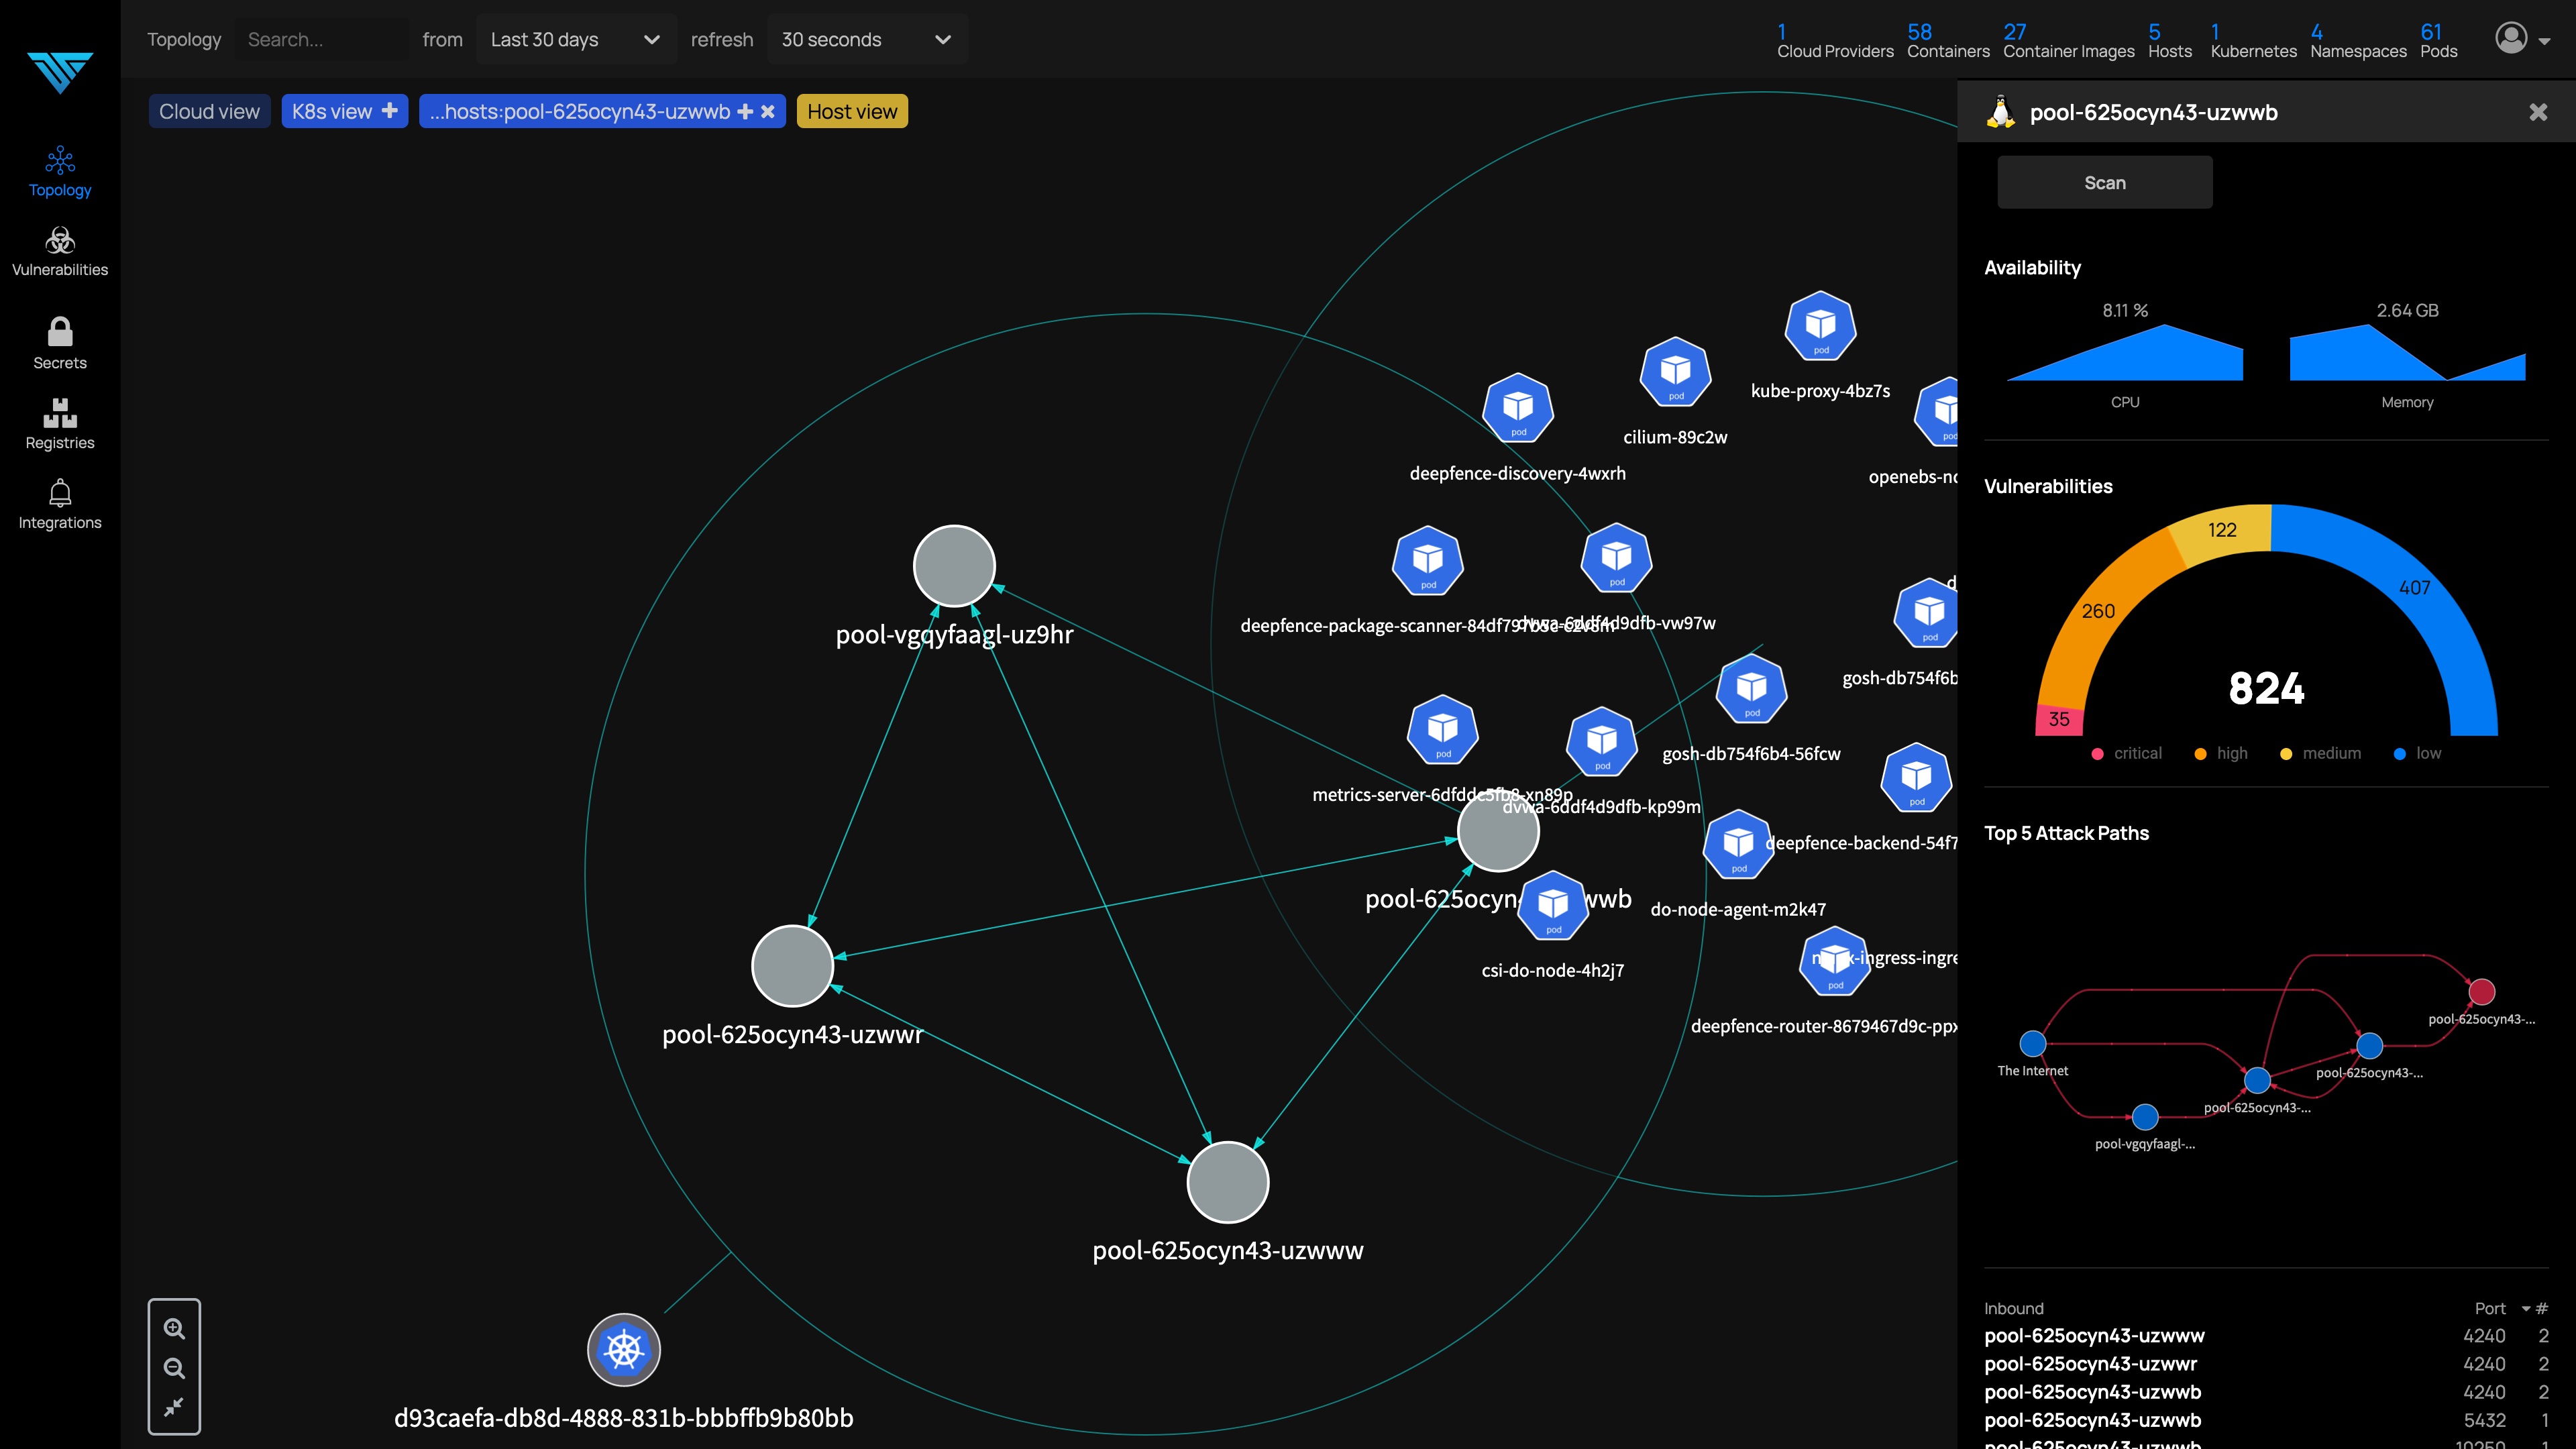Open the Integrations bell section

tap(60, 504)
